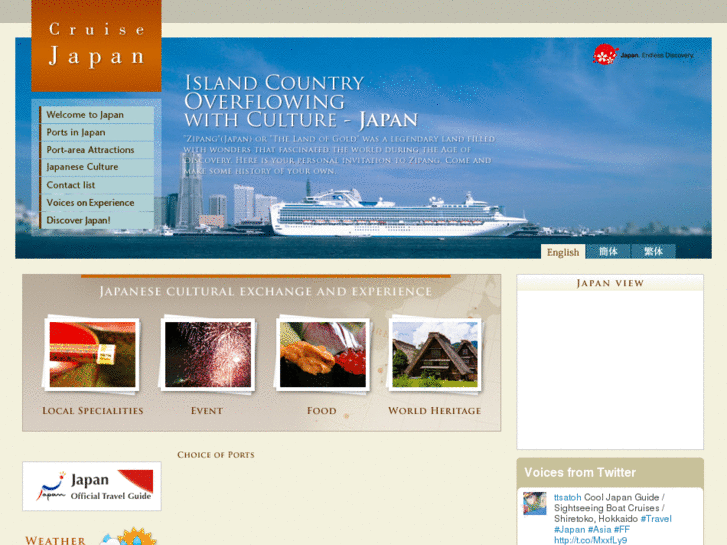Open Discover Japan! menu link
This screenshot has height=545, width=727.
[97, 220]
